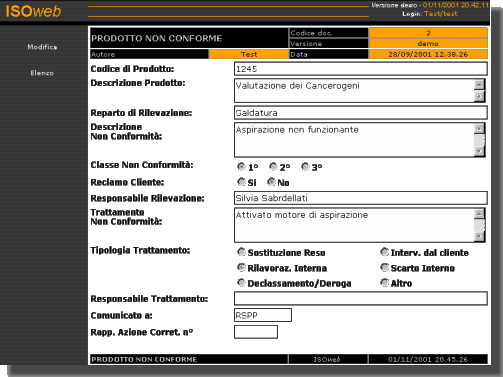Select Sostituzione Reso radio button

(x=241, y=252)
